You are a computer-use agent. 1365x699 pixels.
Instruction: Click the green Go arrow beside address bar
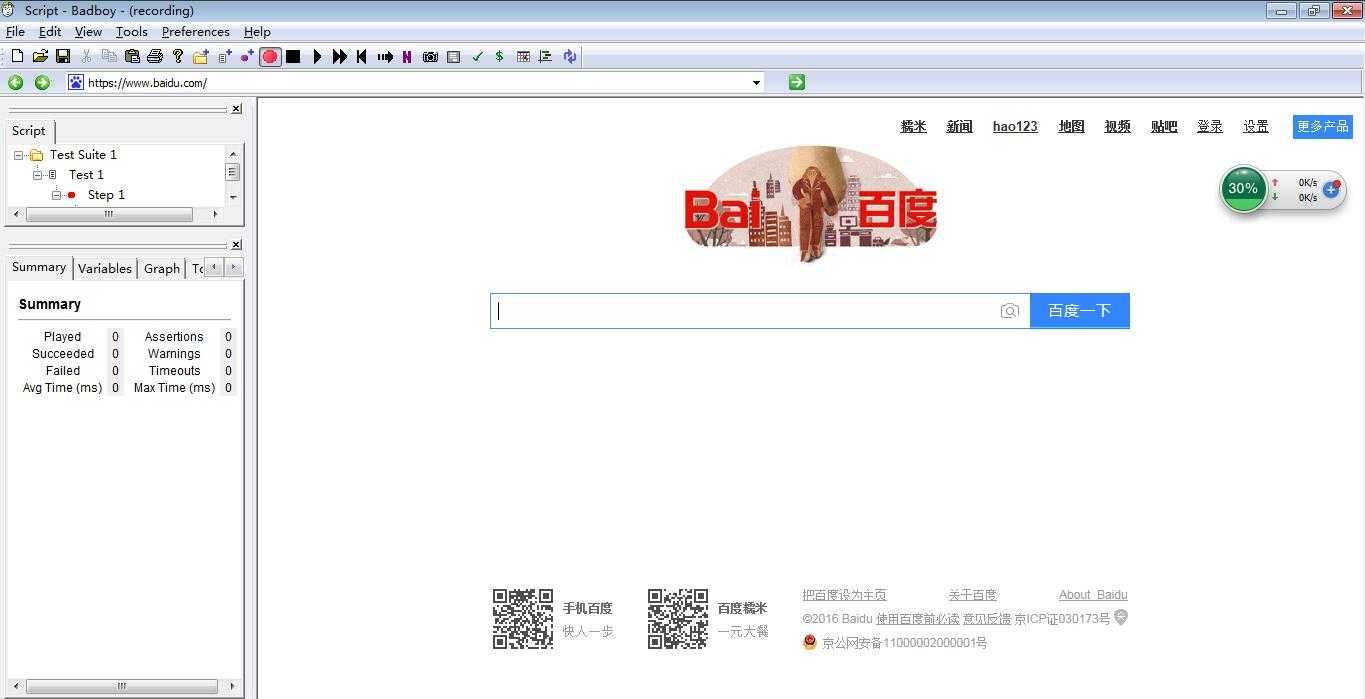[797, 82]
